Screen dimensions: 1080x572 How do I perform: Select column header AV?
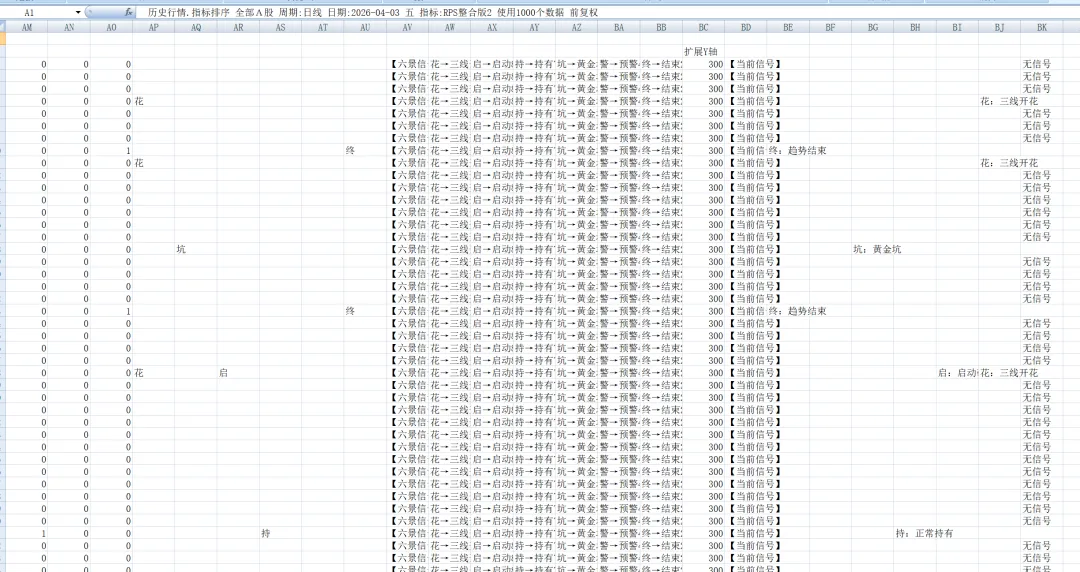click(408, 28)
